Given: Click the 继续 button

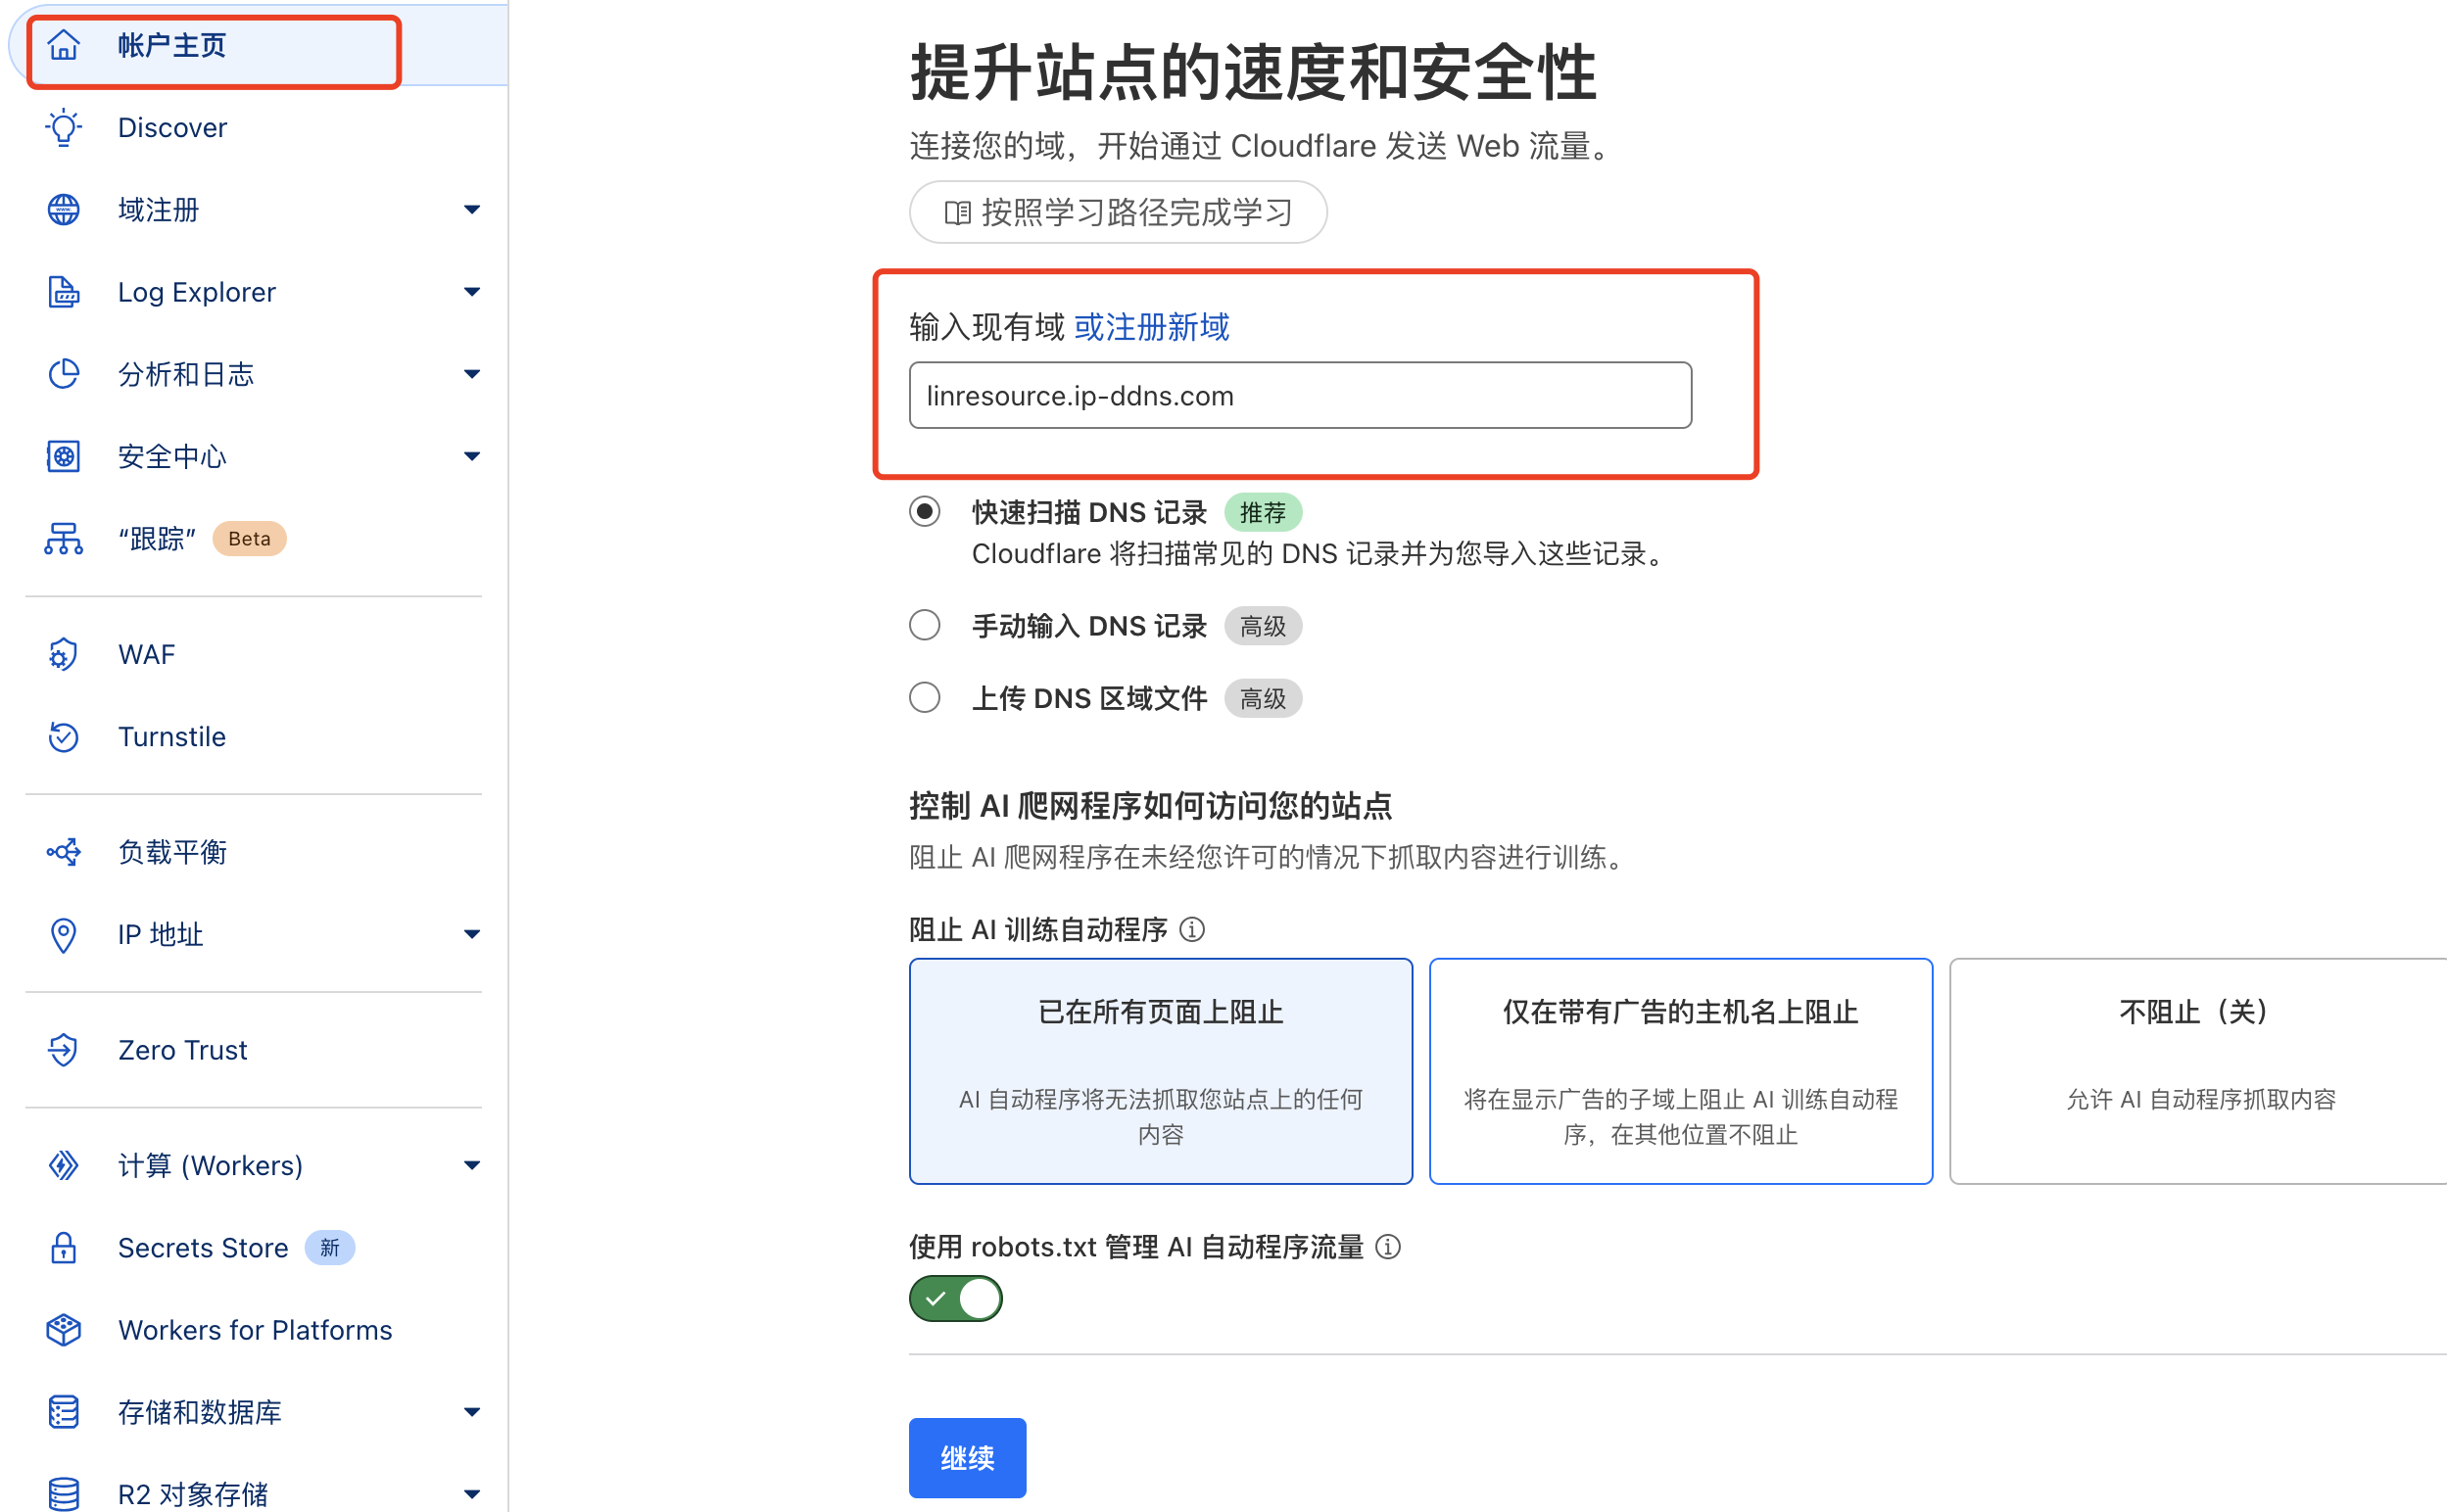Looking at the screenshot, I should pos(967,1458).
